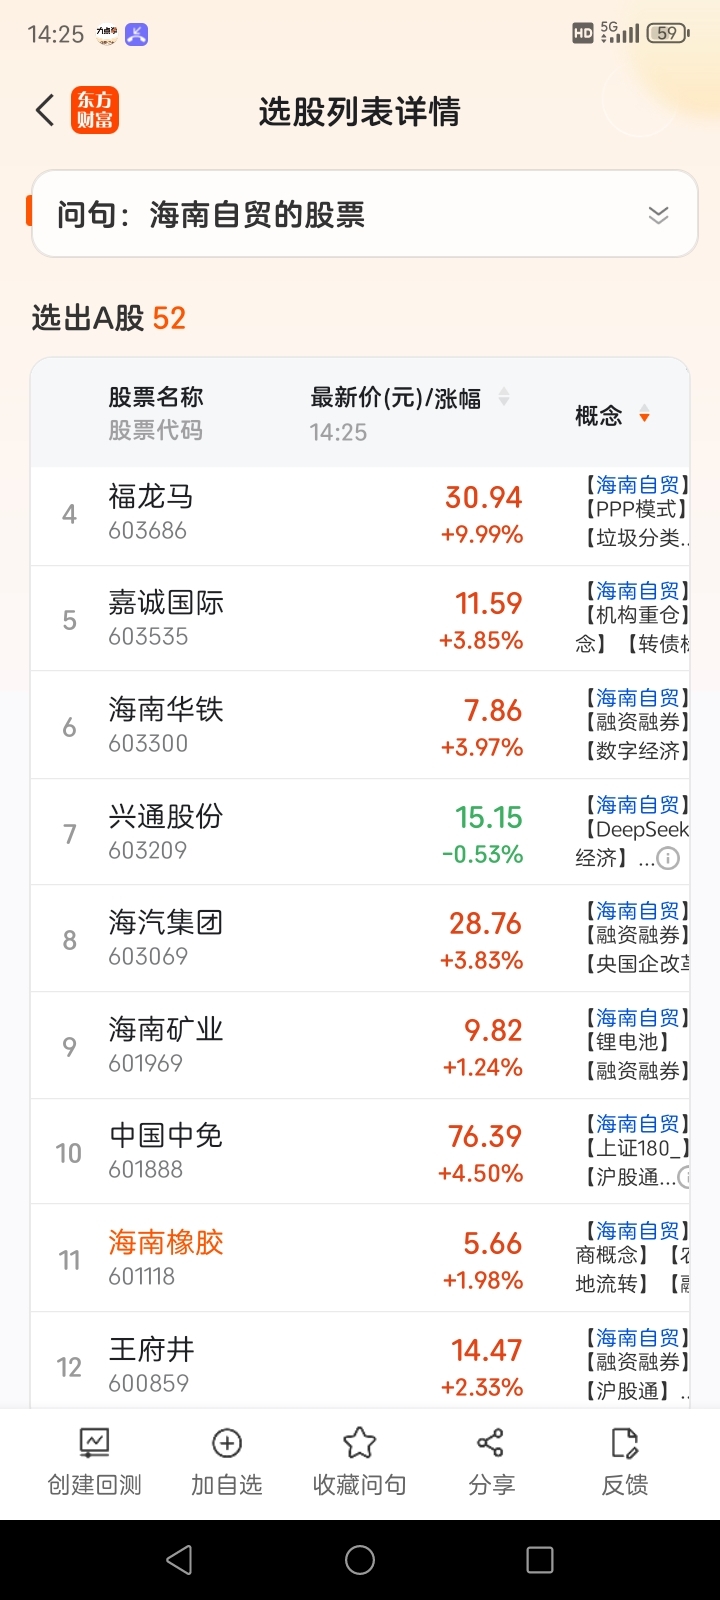Open the 东方财富 logo icon
720x1600 pixels.
[95, 110]
